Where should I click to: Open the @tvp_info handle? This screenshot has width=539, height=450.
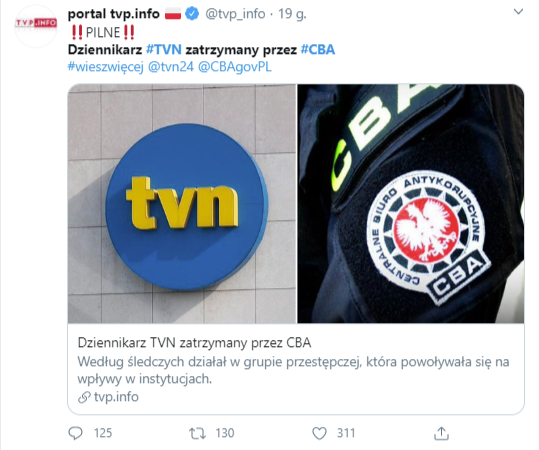[235, 14]
